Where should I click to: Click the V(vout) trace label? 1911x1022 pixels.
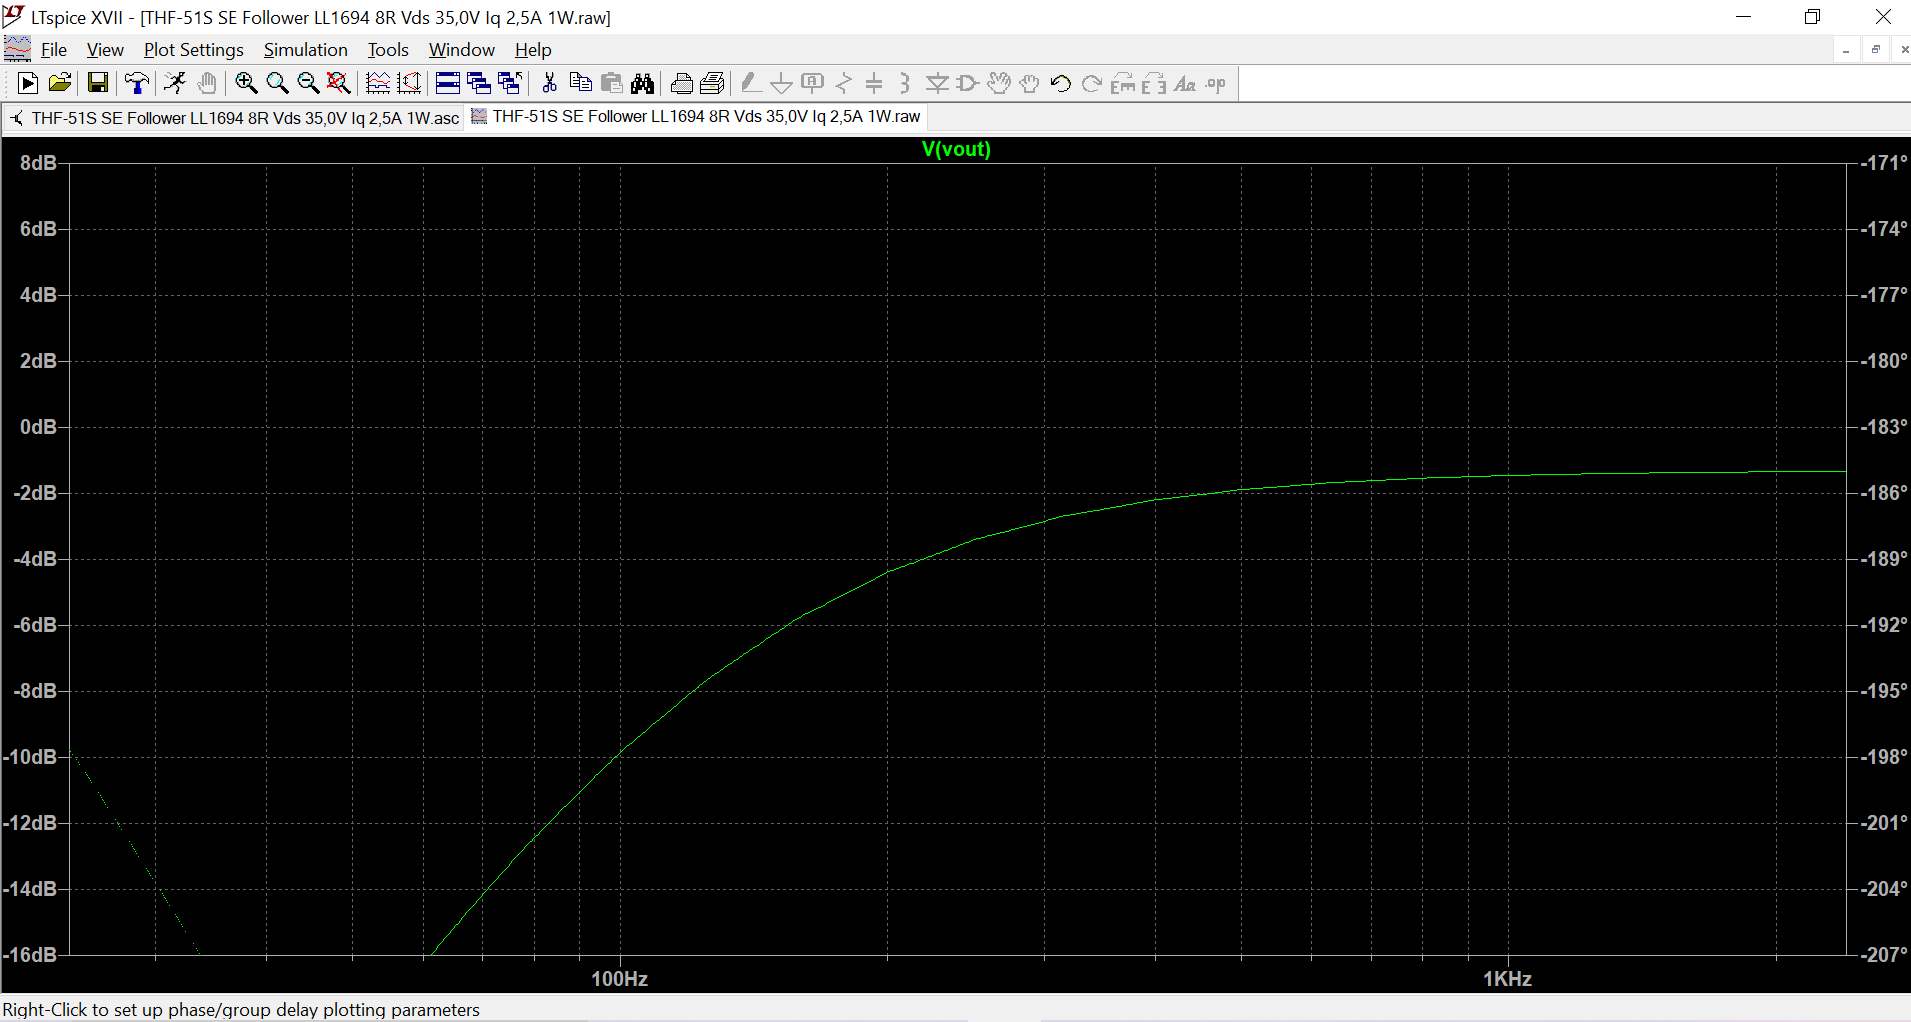pos(956,149)
